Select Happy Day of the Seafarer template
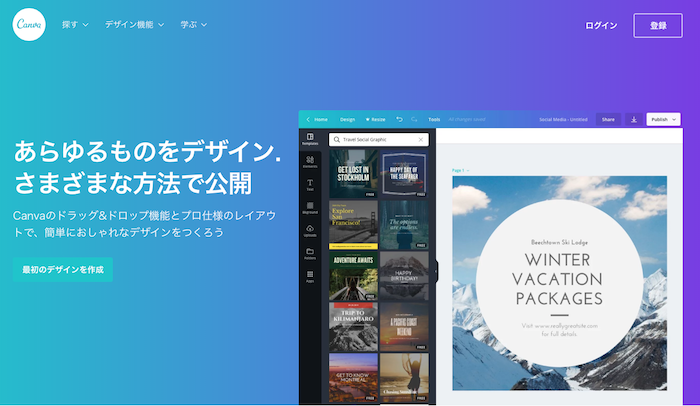700x406 pixels. click(404, 173)
